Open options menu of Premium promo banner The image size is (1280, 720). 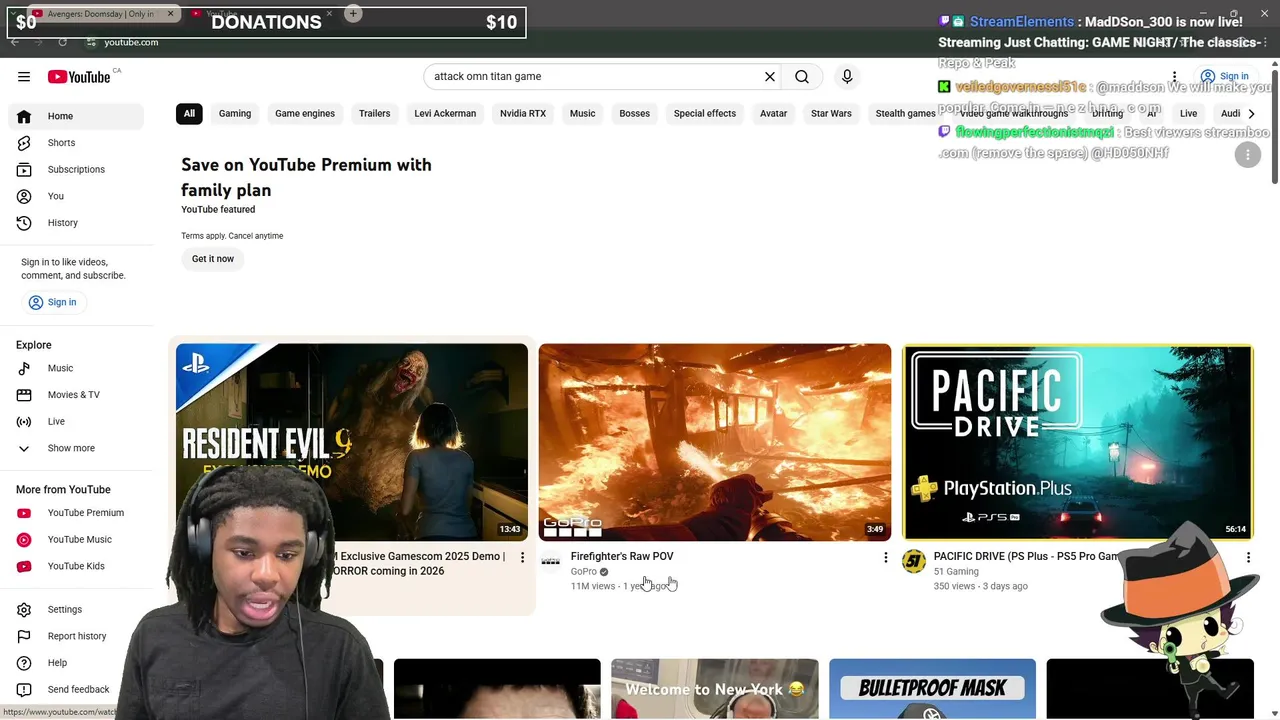click(x=1248, y=155)
